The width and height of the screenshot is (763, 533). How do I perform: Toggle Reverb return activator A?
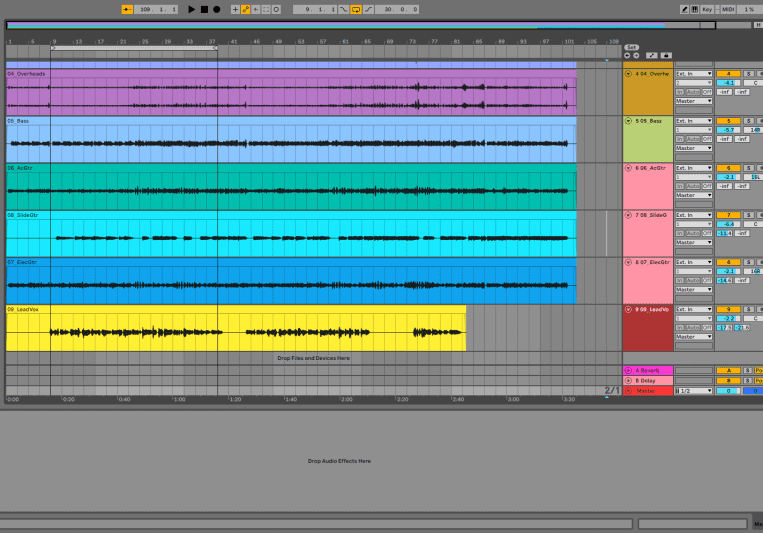[x=728, y=370]
